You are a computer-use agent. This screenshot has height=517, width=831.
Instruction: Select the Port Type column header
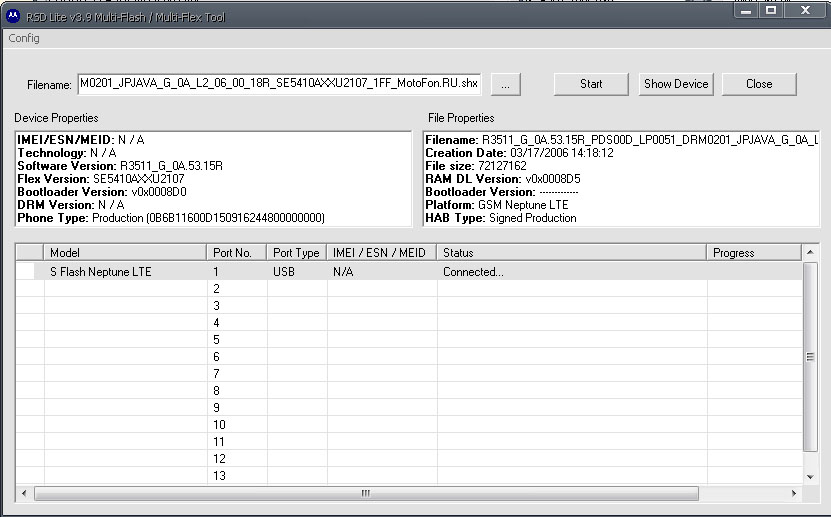point(297,253)
